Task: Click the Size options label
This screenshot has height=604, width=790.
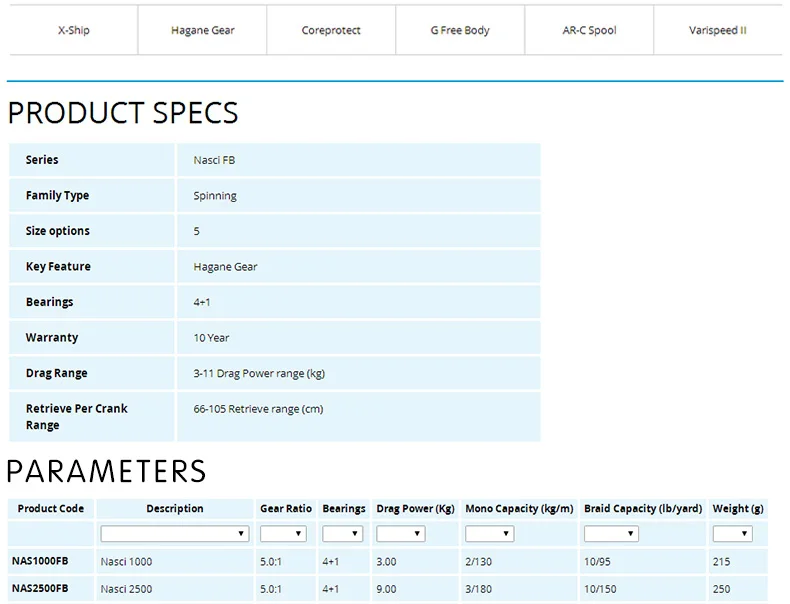Action: [x=58, y=231]
